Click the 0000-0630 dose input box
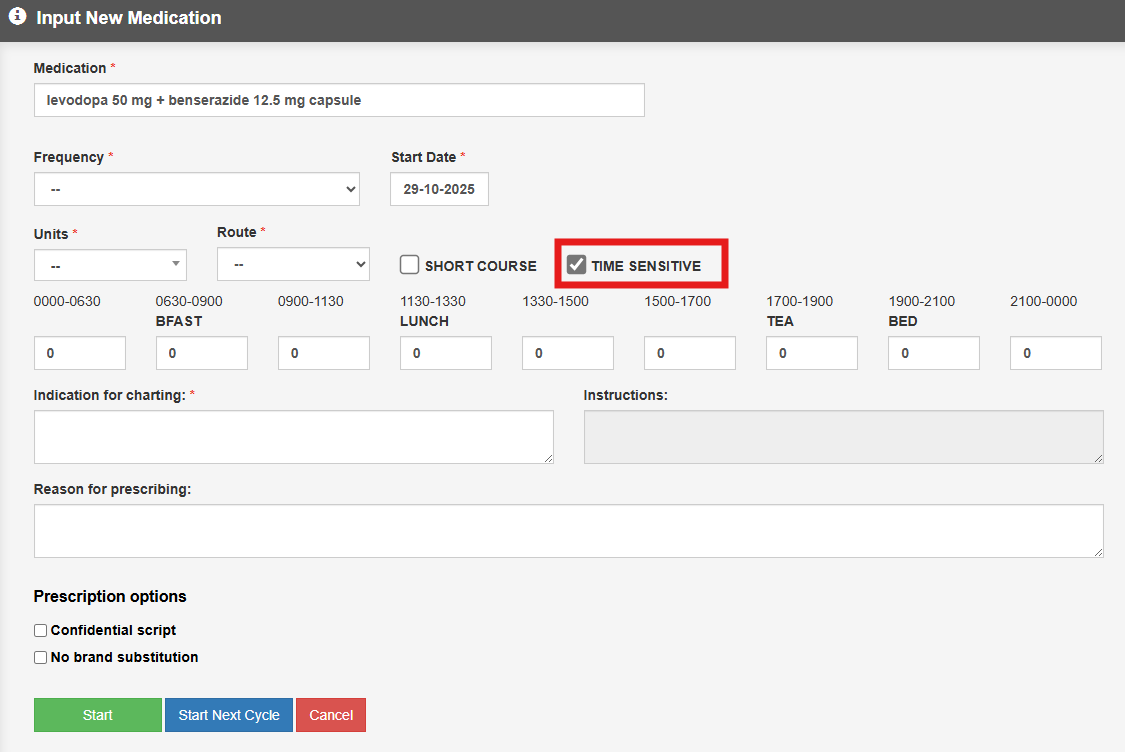Screen dimensions: 1125x752 coord(80,353)
